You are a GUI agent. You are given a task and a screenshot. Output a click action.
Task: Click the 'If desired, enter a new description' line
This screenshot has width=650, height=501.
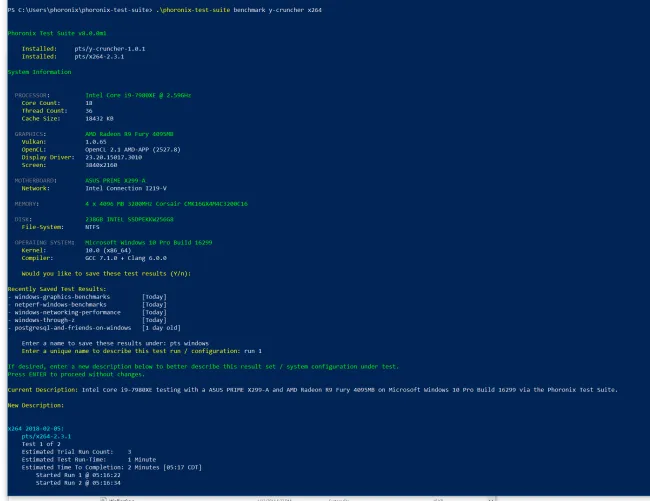coord(203,367)
